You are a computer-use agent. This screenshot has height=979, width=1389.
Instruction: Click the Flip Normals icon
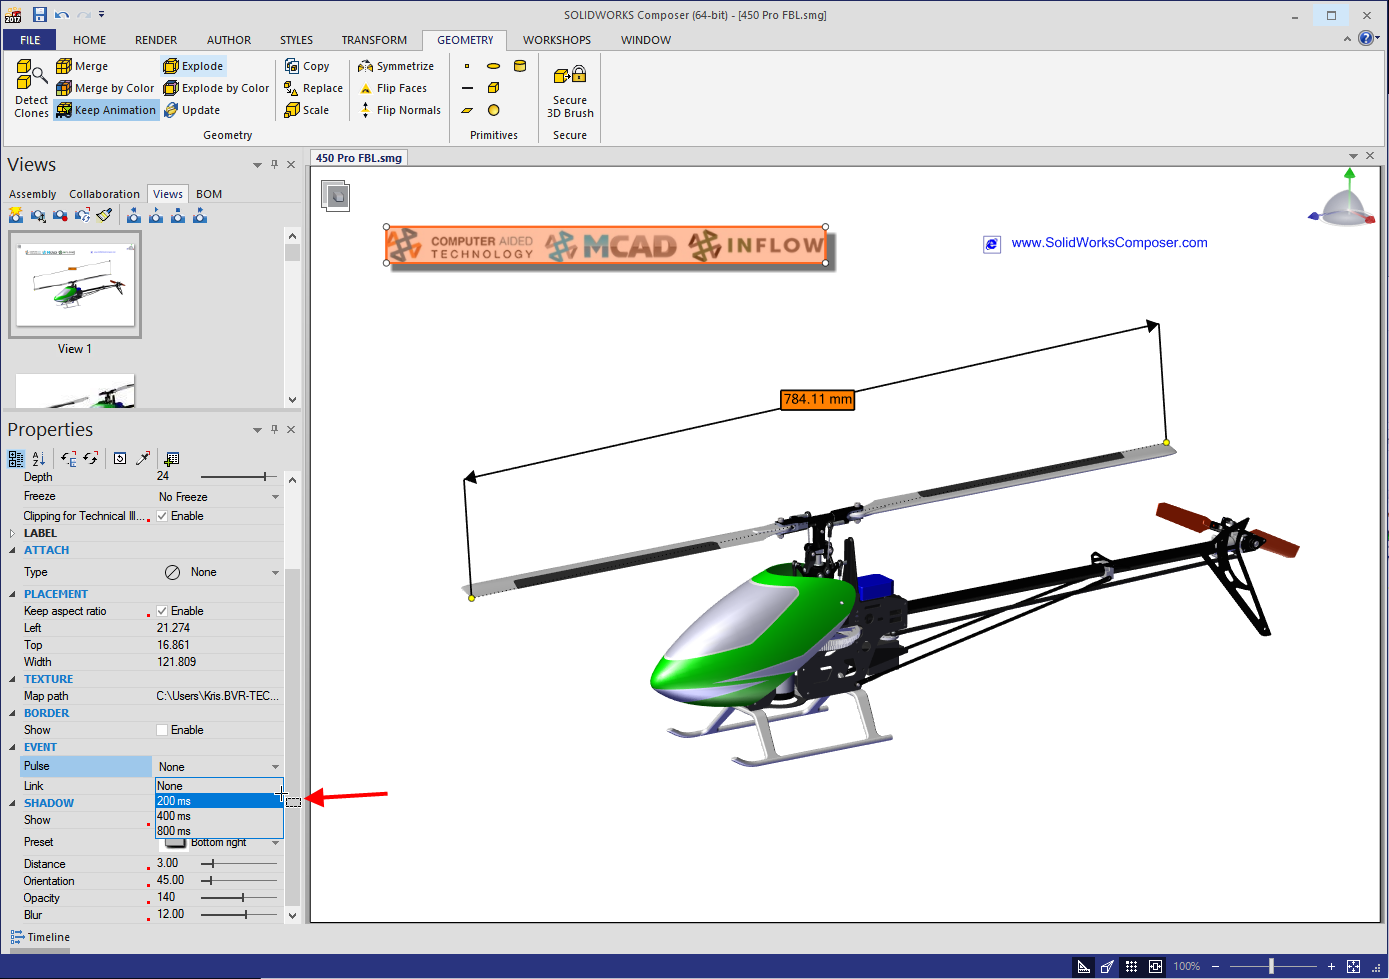click(x=365, y=110)
